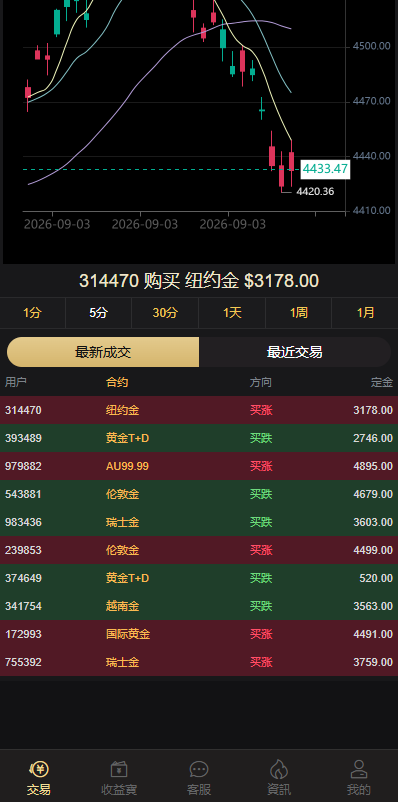Switch chart to 30分 interval
This screenshot has height=802, width=398.
click(x=165, y=313)
